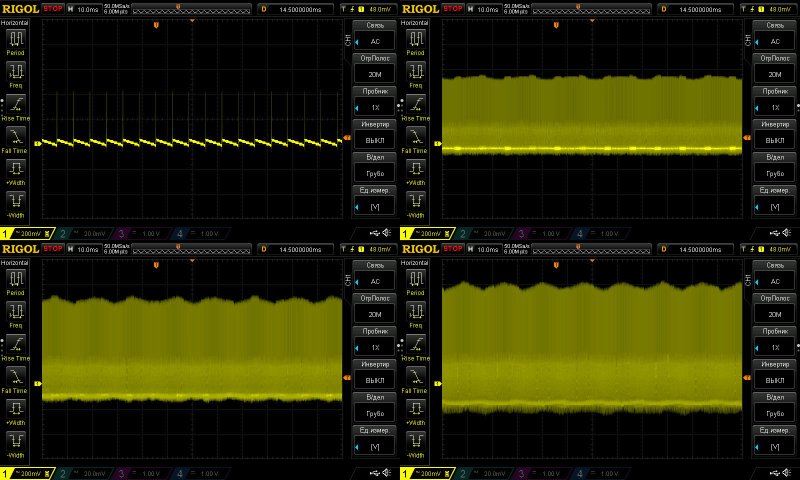The height and width of the screenshot is (480, 800).
Task: Select Fall Time icon in top-right capture
Action: [416, 137]
